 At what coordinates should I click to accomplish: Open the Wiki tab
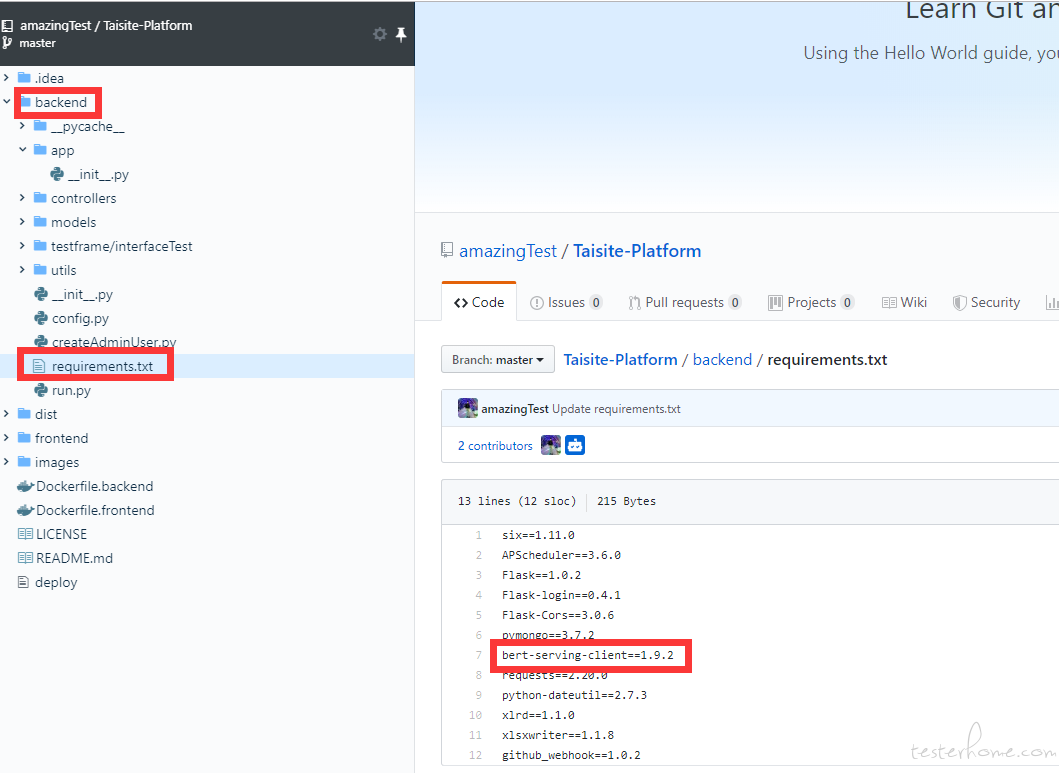(x=904, y=302)
